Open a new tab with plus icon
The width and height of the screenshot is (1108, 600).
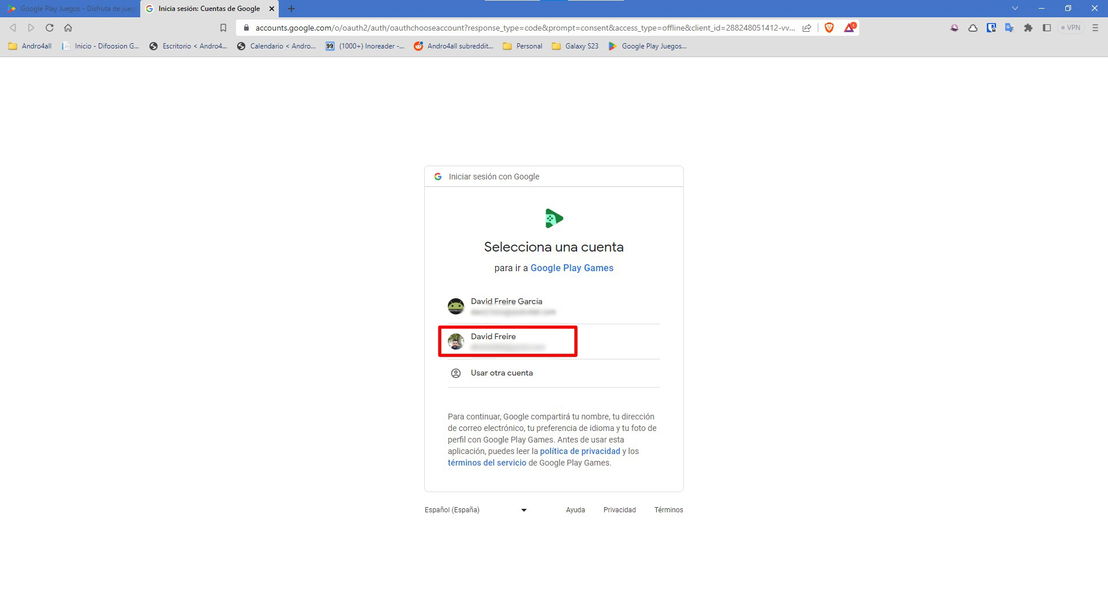pyautogui.click(x=291, y=8)
